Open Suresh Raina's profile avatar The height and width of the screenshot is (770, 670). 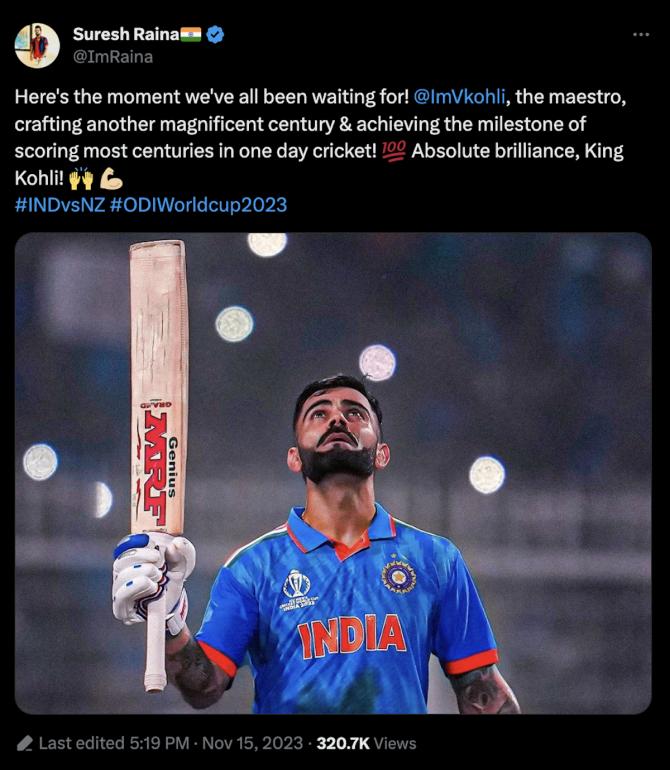(x=37, y=45)
